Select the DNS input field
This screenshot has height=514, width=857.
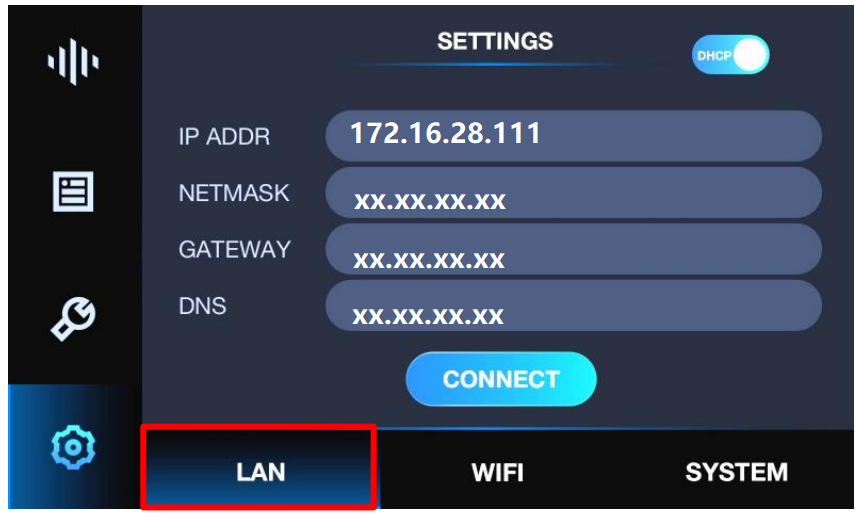573,306
